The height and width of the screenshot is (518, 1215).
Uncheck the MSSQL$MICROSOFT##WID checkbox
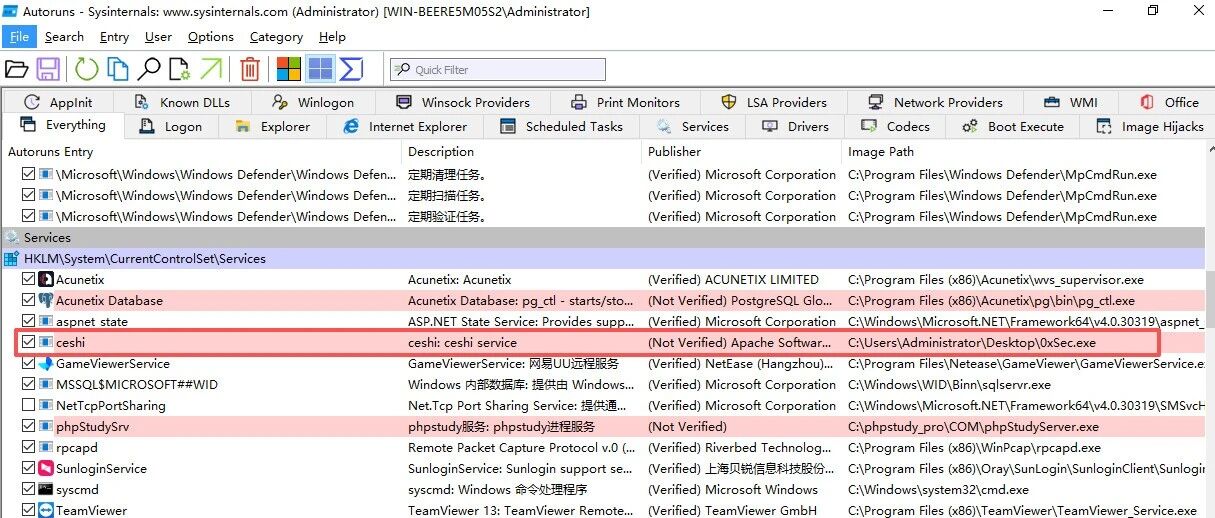click(28, 385)
